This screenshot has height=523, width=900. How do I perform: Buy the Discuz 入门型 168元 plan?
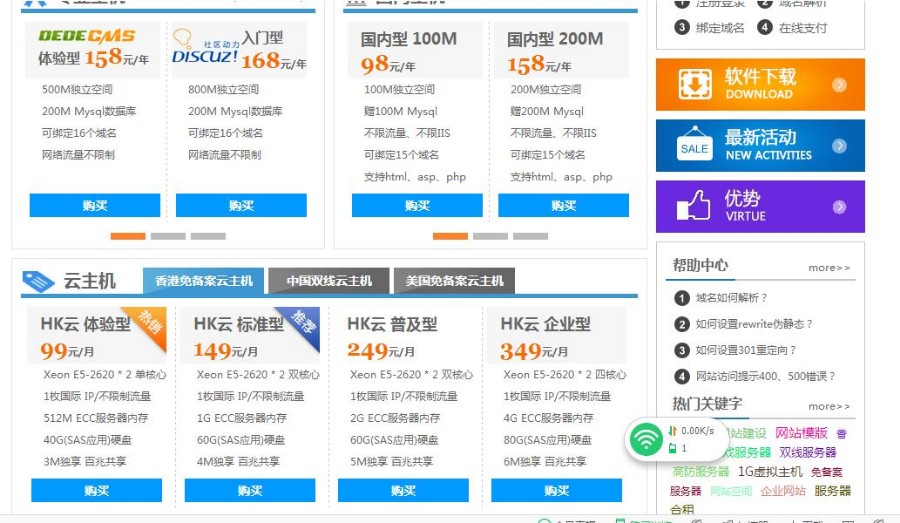(x=241, y=205)
